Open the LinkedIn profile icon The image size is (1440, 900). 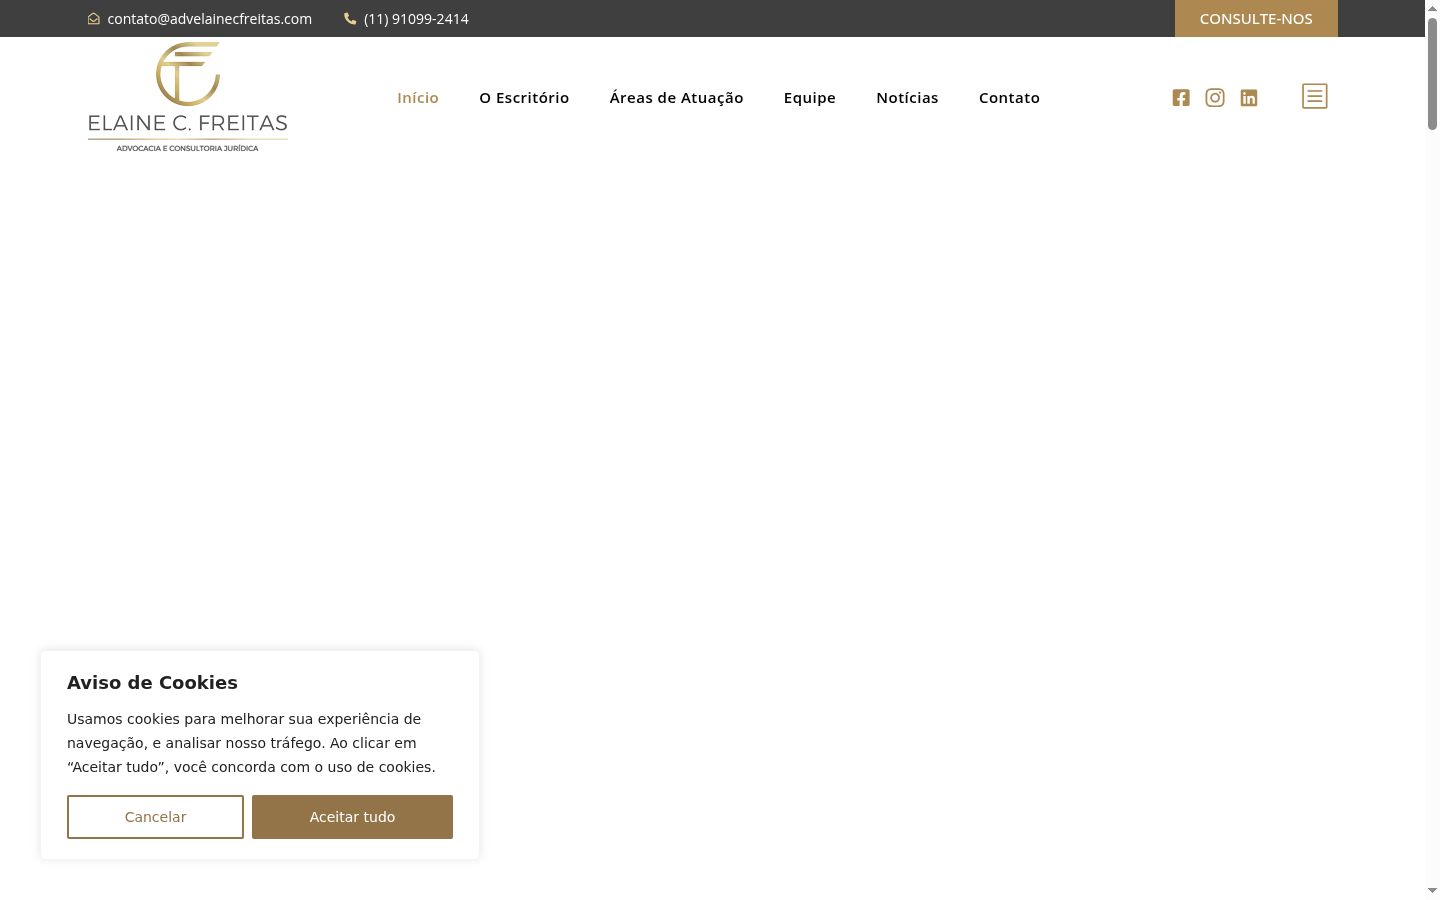coord(1249,98)
